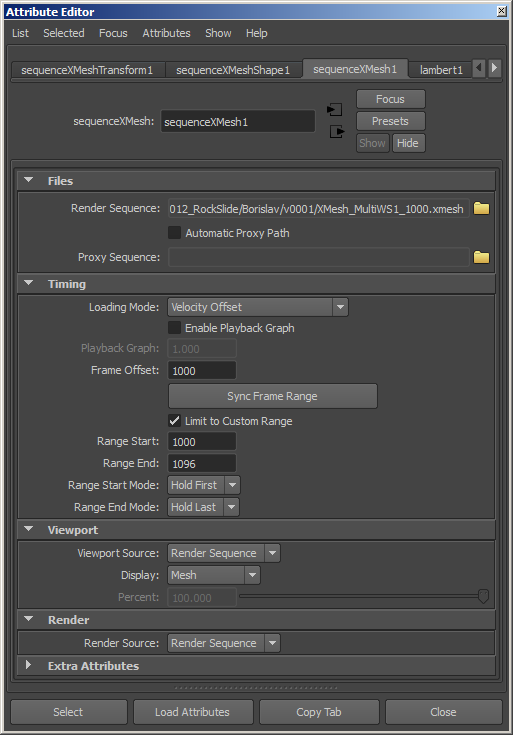
Task: Open the Range Start Mode dropdown
Action: point(204,485)
